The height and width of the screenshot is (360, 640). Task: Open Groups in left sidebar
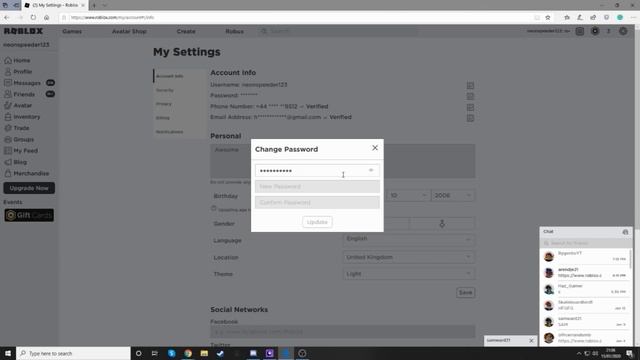19,140
